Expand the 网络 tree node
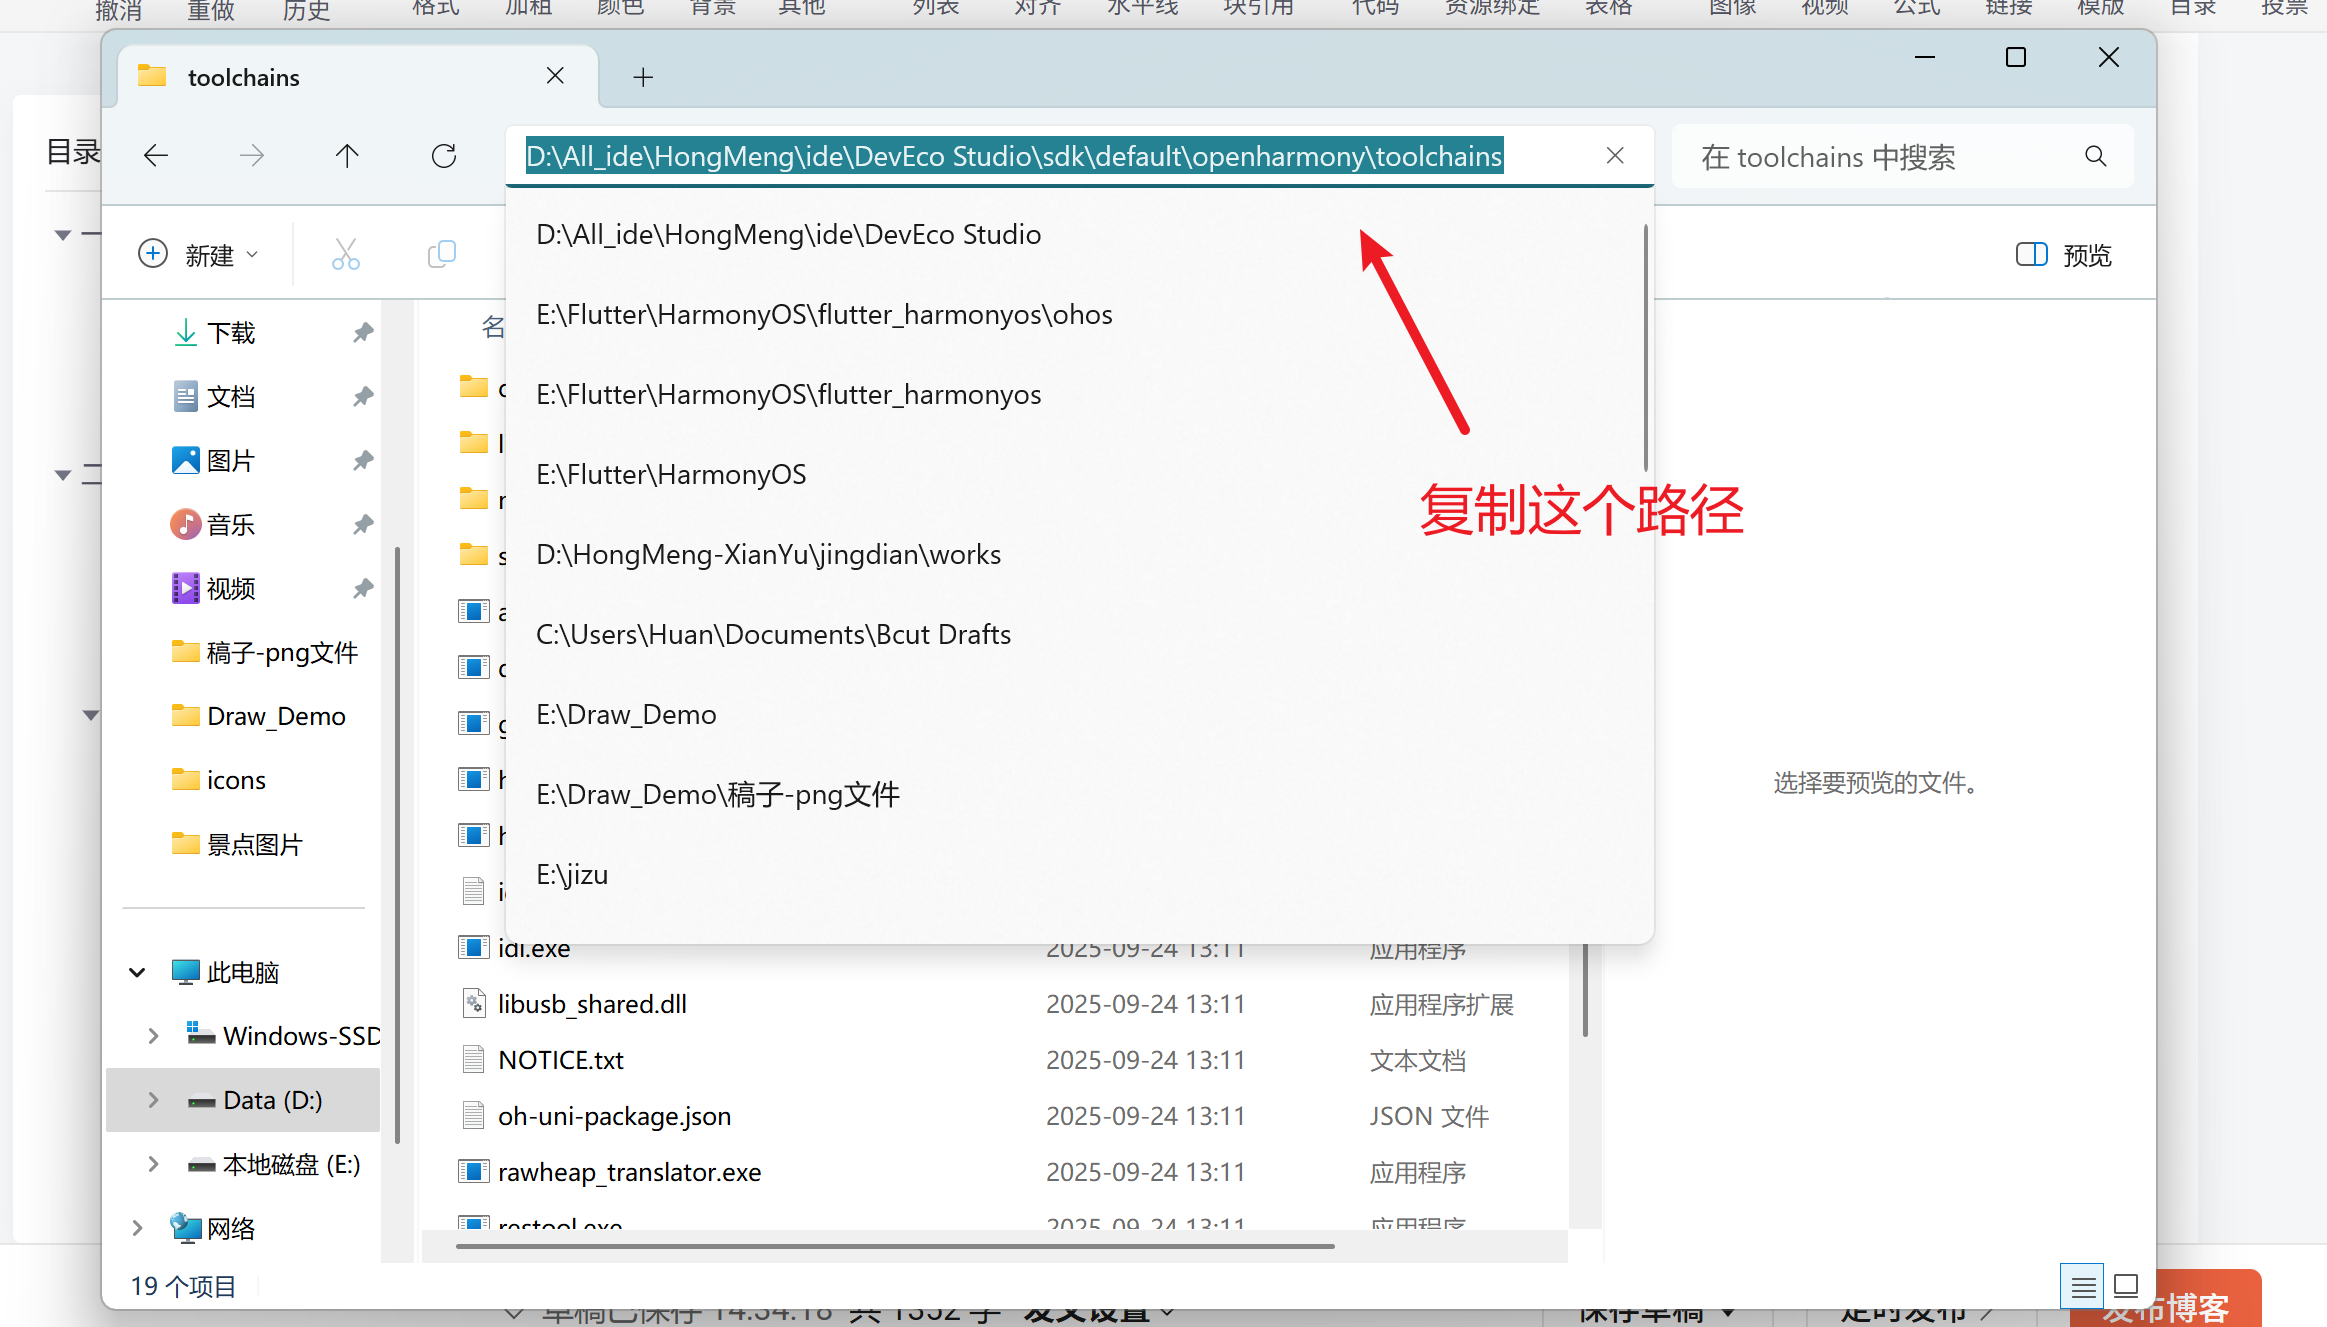The width and height of the screenshot is (2327, 1327). (138, 1228)
